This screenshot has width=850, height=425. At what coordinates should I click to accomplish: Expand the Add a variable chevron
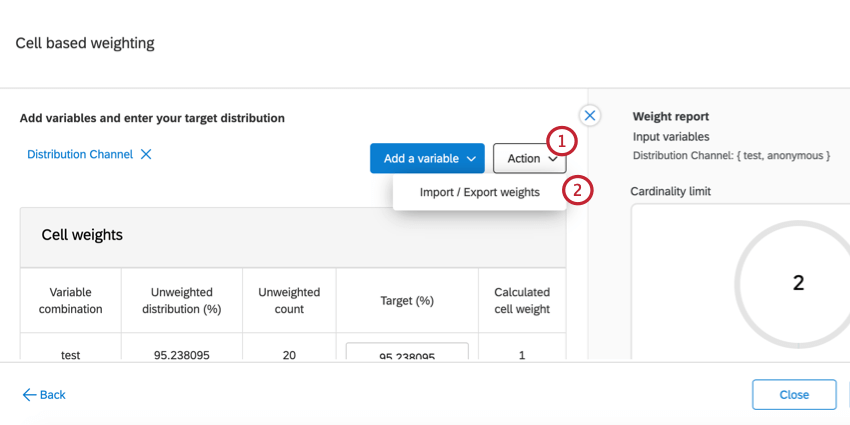(x=471, y=159)
